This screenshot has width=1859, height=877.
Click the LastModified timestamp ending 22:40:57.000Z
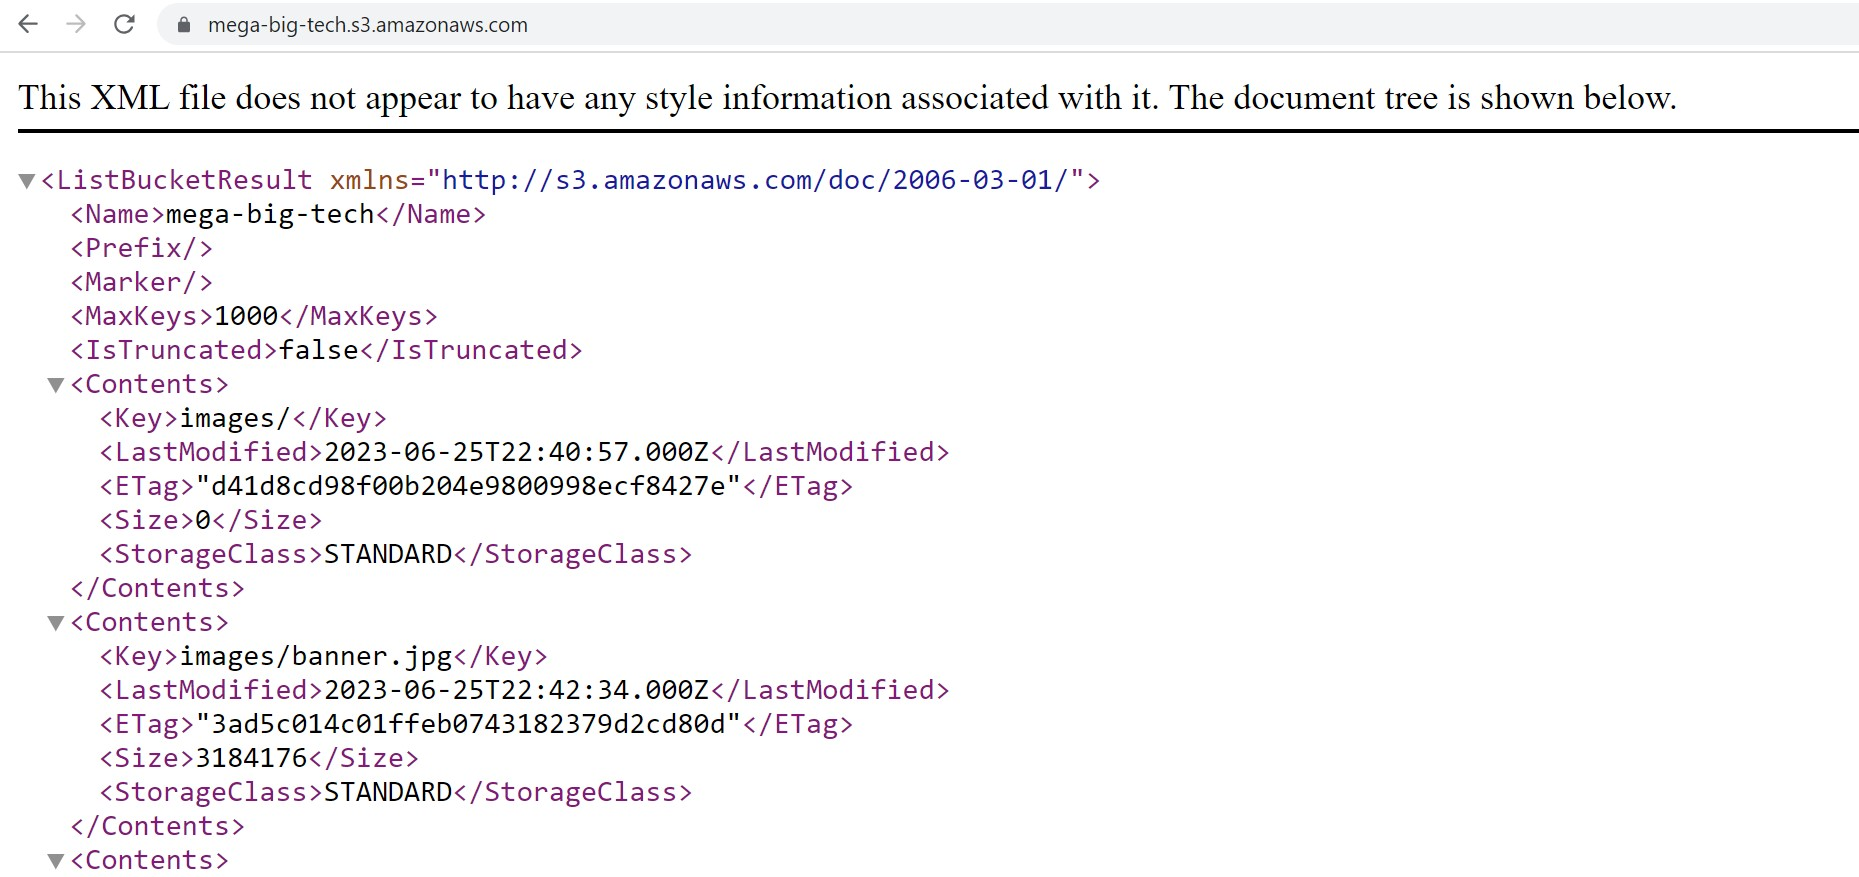coord(516,452)
